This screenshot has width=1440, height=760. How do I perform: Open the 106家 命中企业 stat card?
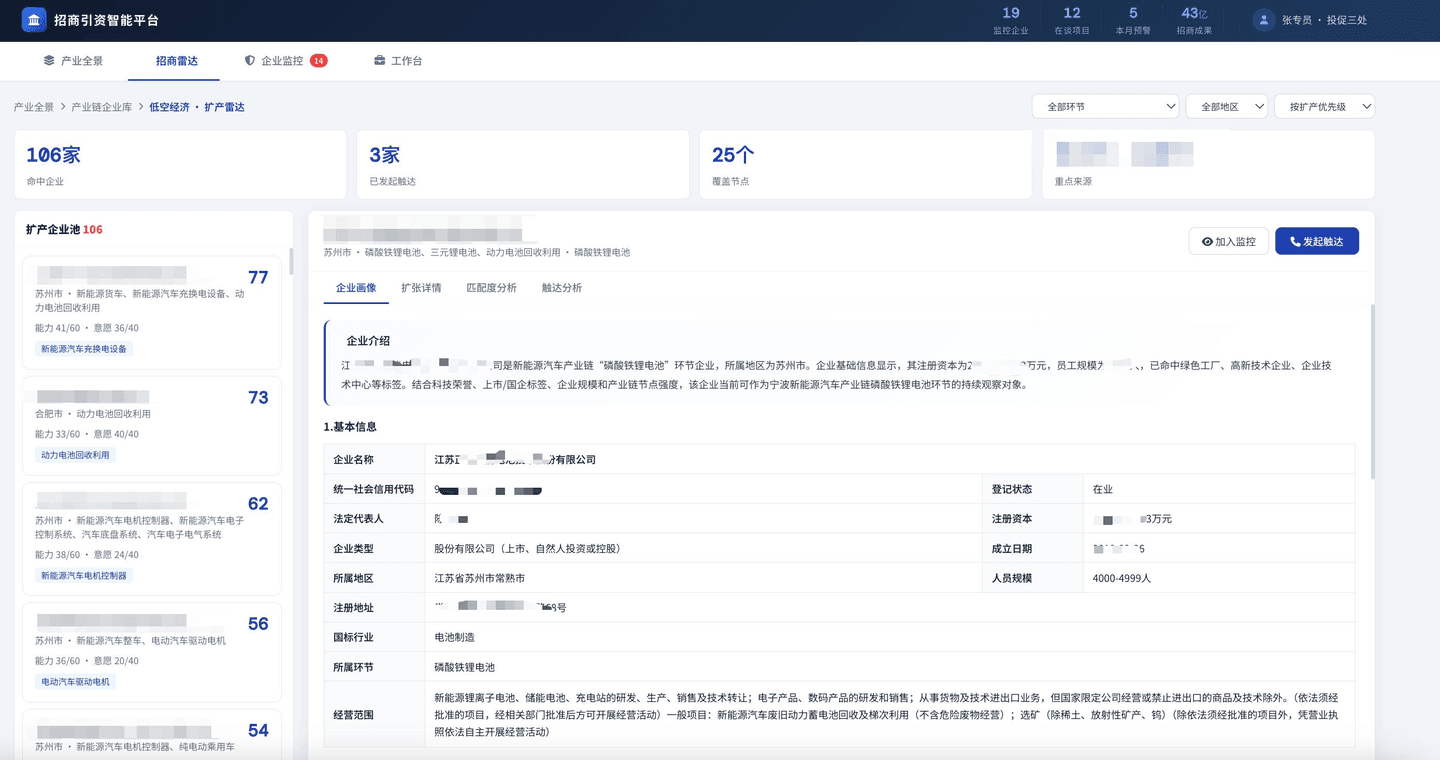click(180, 164)
